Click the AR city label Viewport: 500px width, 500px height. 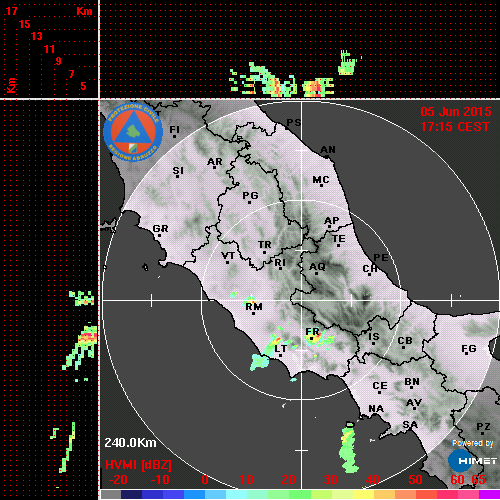[215, 162]
